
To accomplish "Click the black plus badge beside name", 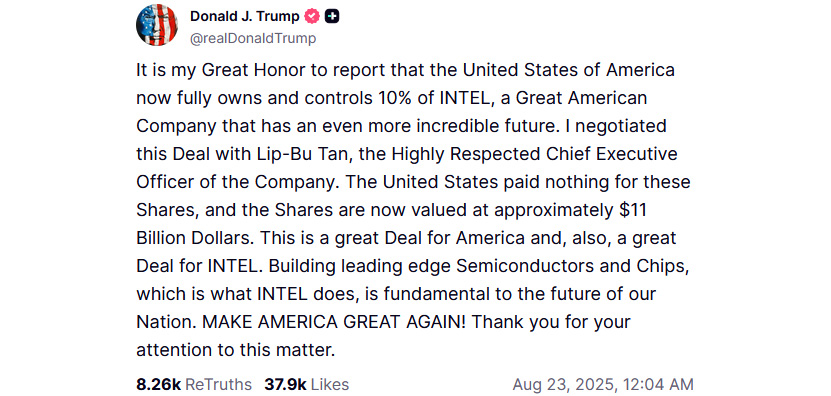I will tap(332, 16).
